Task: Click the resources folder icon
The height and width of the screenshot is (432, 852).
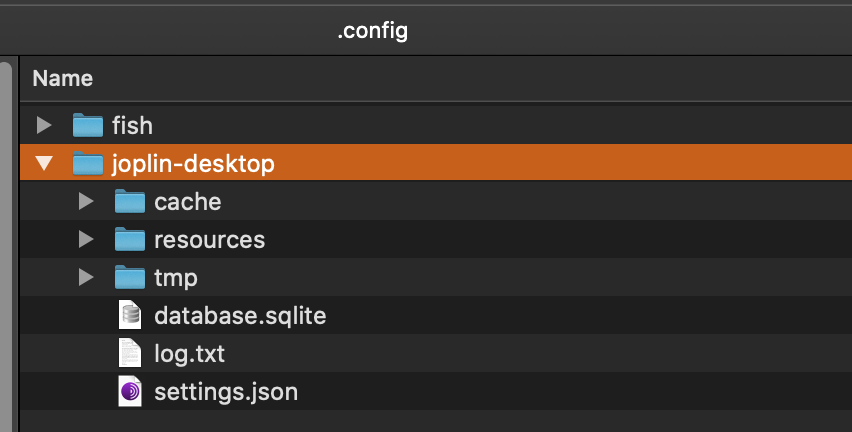Action: tap(130, 239)
